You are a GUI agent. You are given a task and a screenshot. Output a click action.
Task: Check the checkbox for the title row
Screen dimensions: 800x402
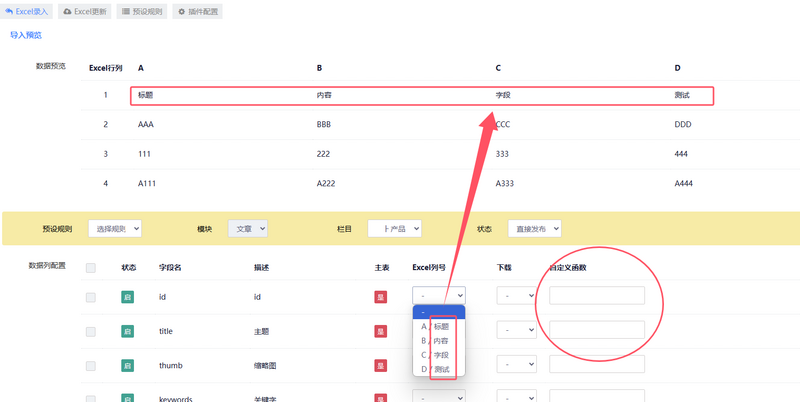(91, 331)
